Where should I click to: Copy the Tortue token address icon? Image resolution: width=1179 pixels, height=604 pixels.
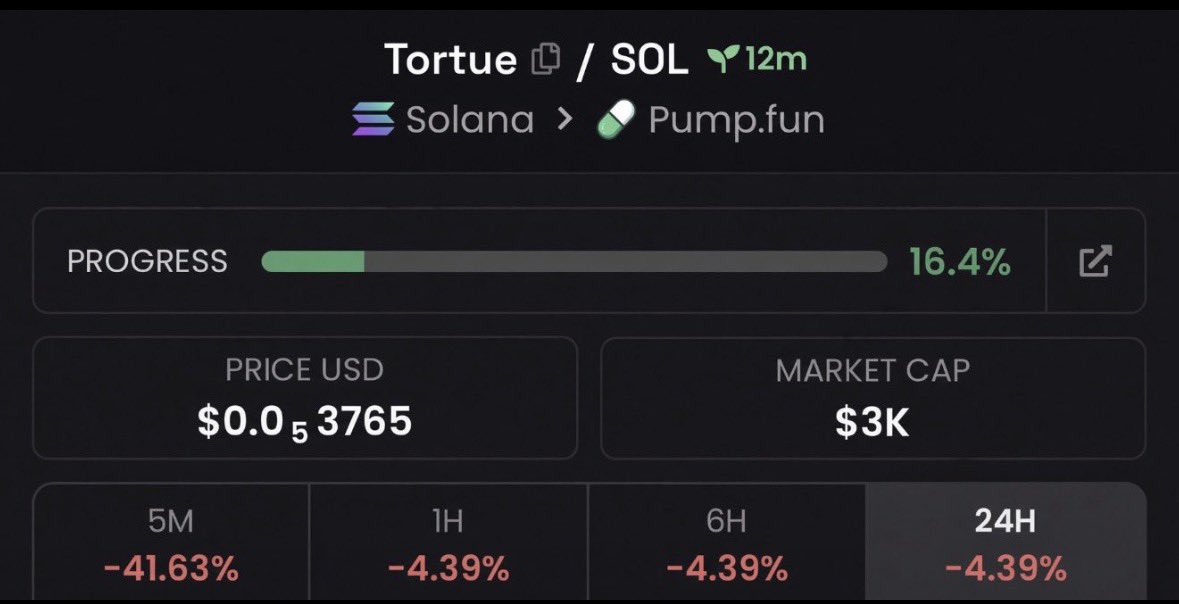[546, 59]
